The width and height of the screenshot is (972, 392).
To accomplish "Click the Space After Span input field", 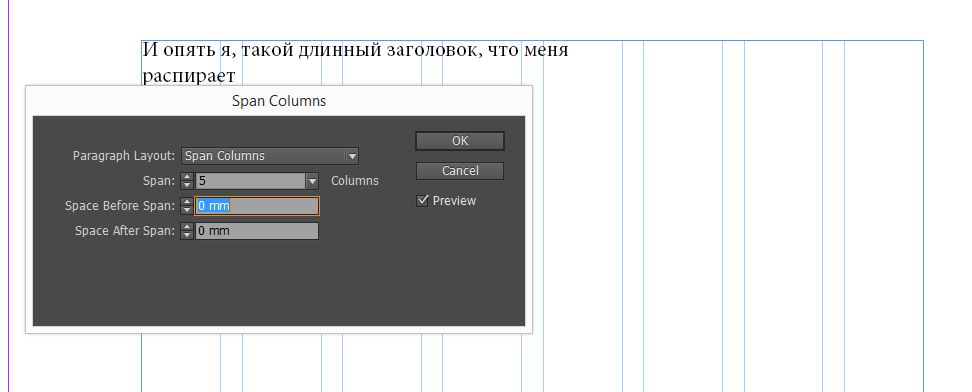I will click(257, 231).
